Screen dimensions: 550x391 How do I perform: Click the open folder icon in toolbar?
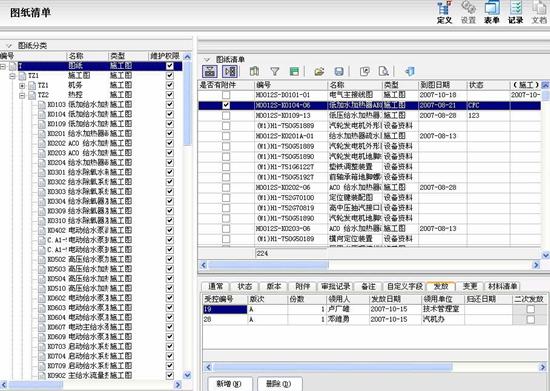319,72
